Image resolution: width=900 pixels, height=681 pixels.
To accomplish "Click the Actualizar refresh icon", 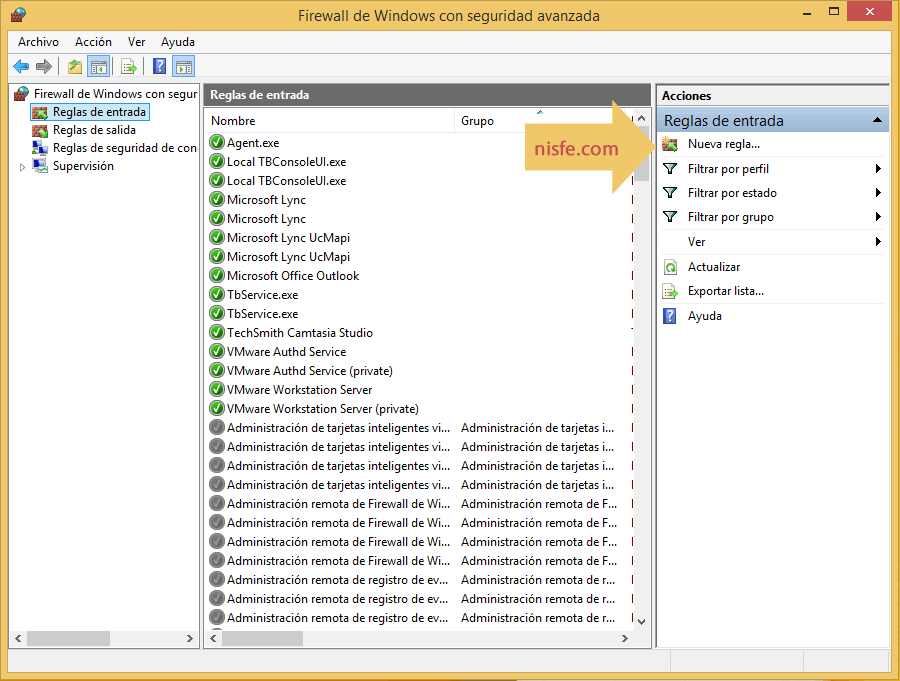I will coord(670,267).
